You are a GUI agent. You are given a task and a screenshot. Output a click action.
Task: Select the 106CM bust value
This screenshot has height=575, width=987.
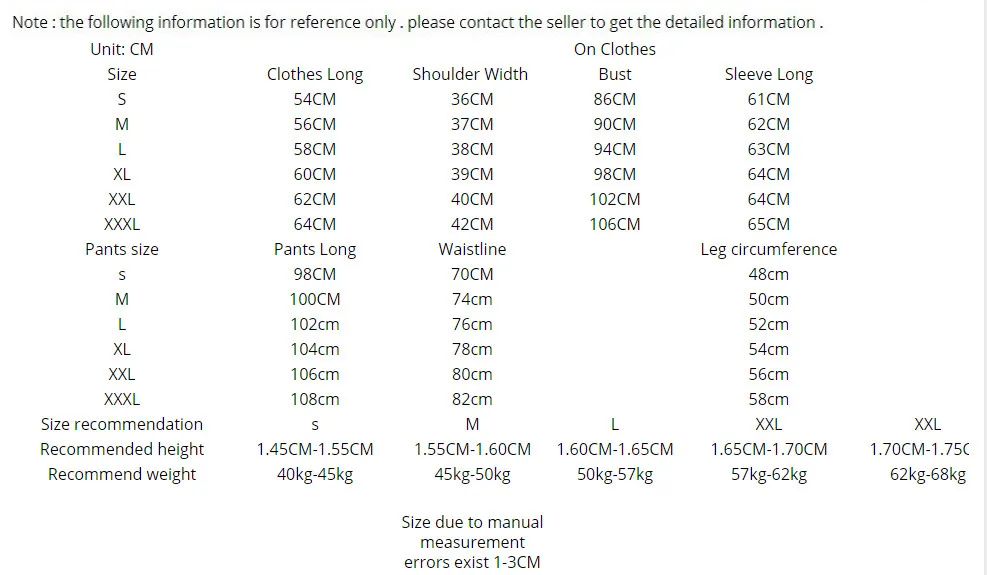point(615,224)
